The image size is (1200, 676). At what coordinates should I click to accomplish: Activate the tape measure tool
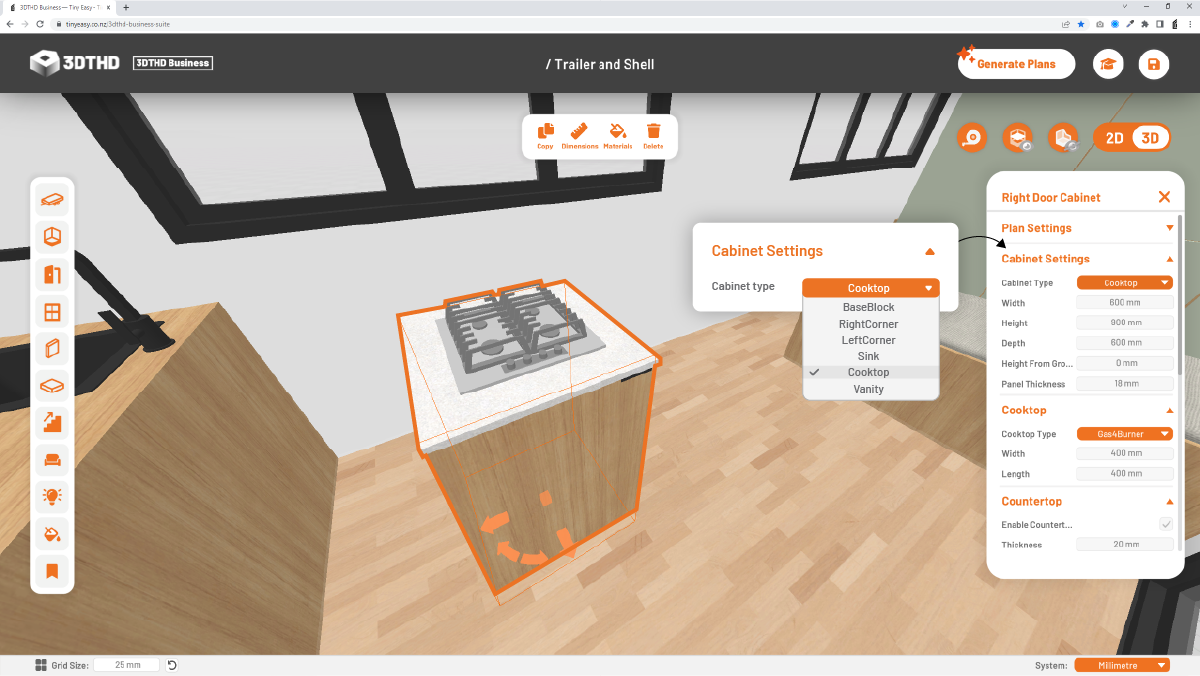click(x=973, y=138)
